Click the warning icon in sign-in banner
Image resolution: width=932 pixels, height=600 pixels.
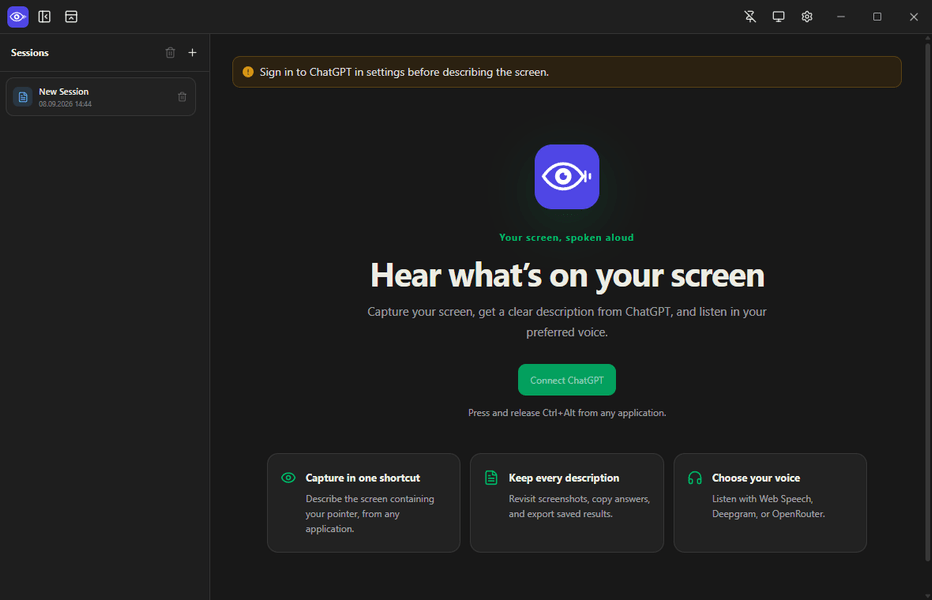pos(248,72)
